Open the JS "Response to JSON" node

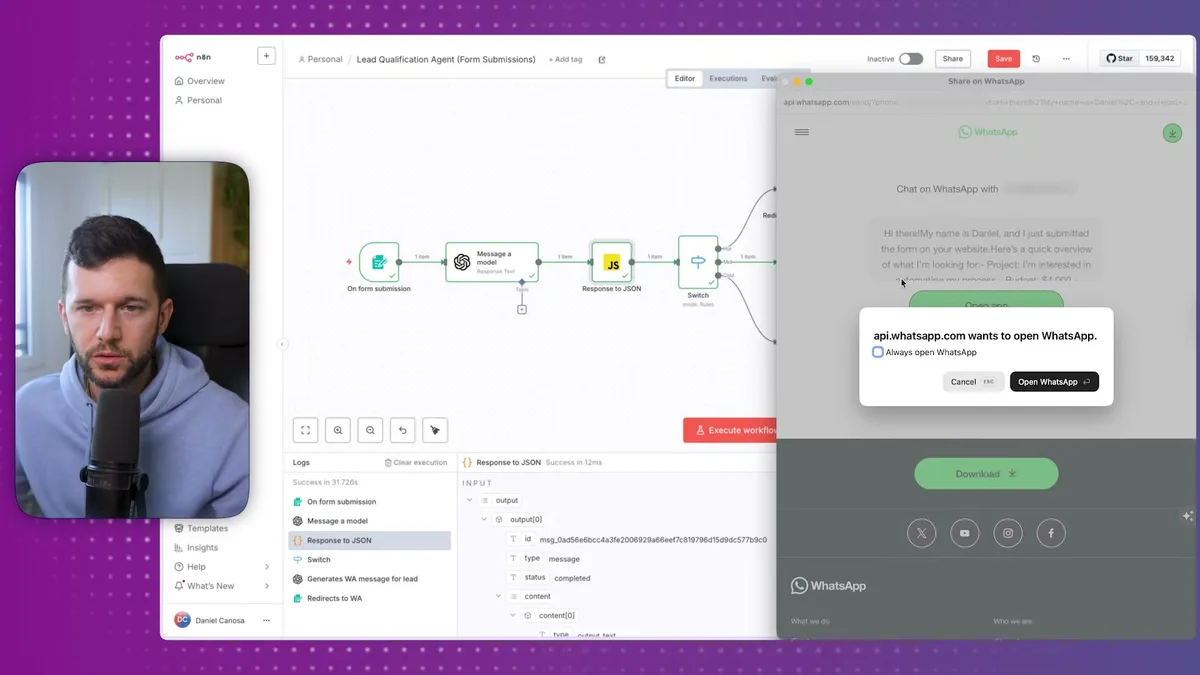pos(611,261)
